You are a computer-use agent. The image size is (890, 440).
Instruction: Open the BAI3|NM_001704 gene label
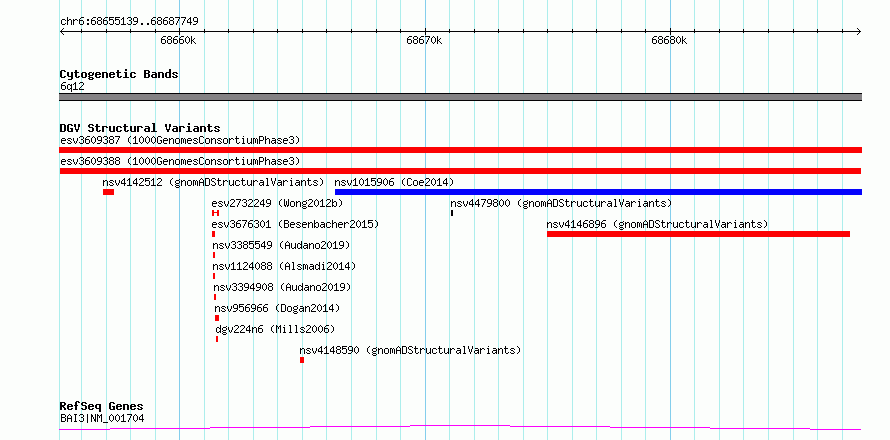click(x=102, y=418)
